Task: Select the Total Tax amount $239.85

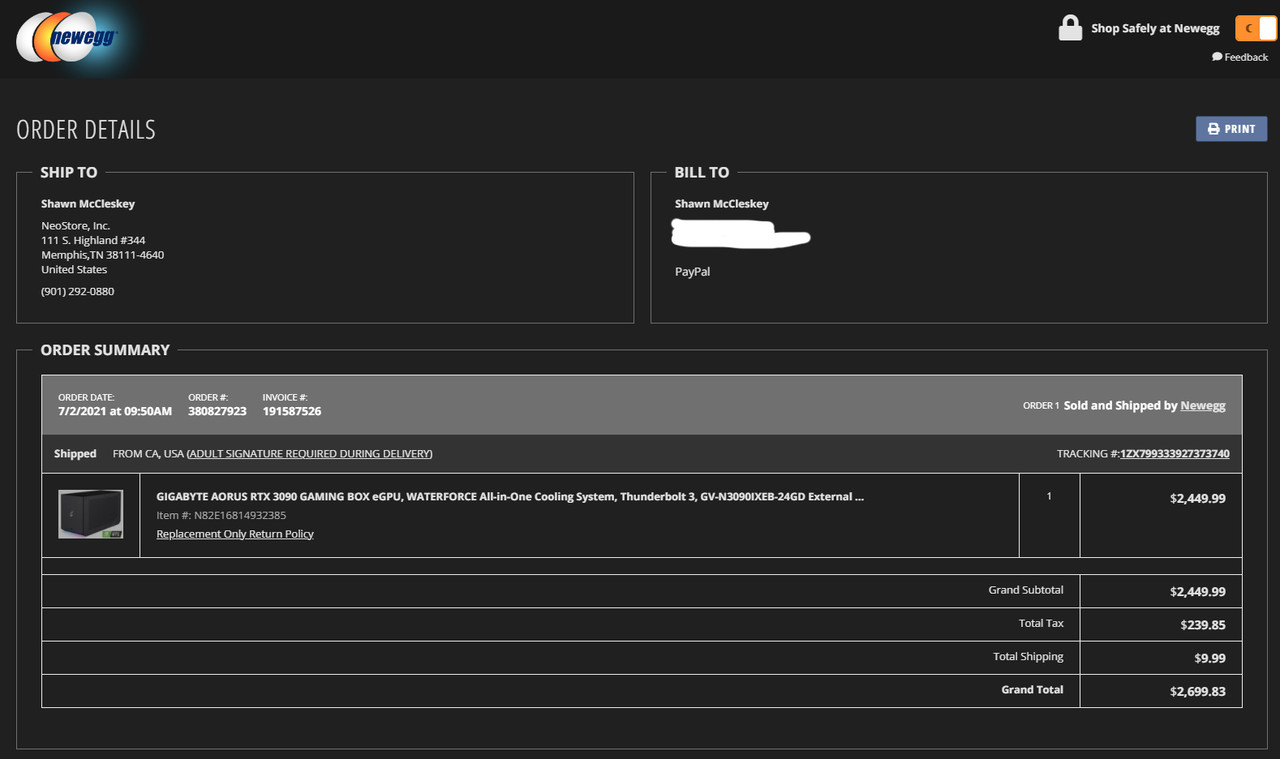Action: pos(1203,625)
